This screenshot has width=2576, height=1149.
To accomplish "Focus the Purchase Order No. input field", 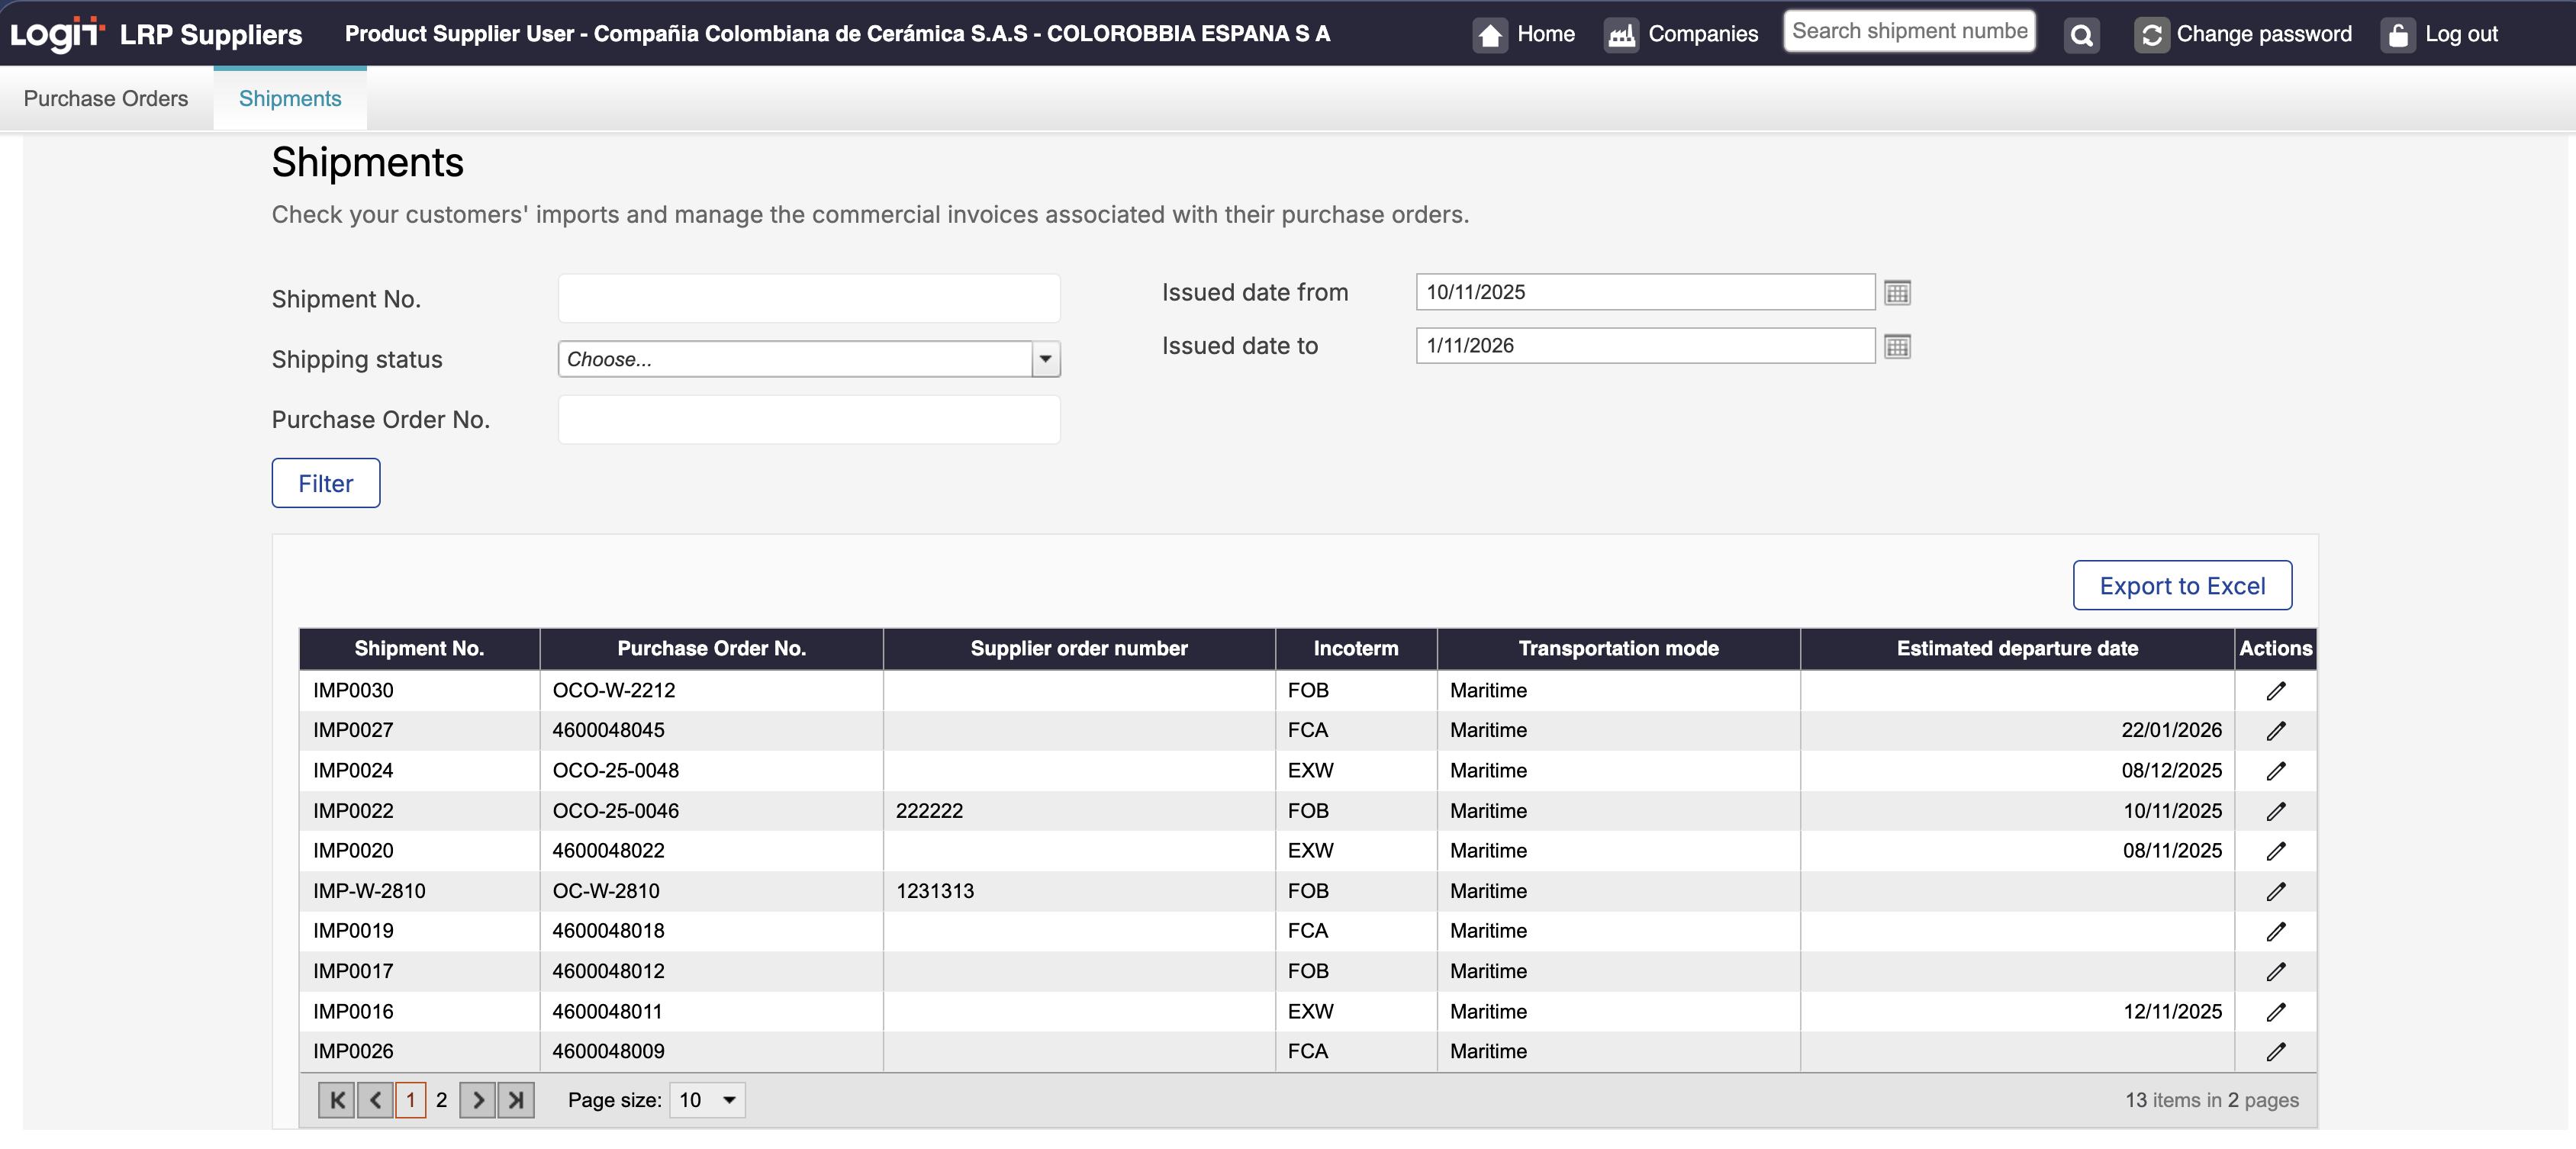I will 808,420.
